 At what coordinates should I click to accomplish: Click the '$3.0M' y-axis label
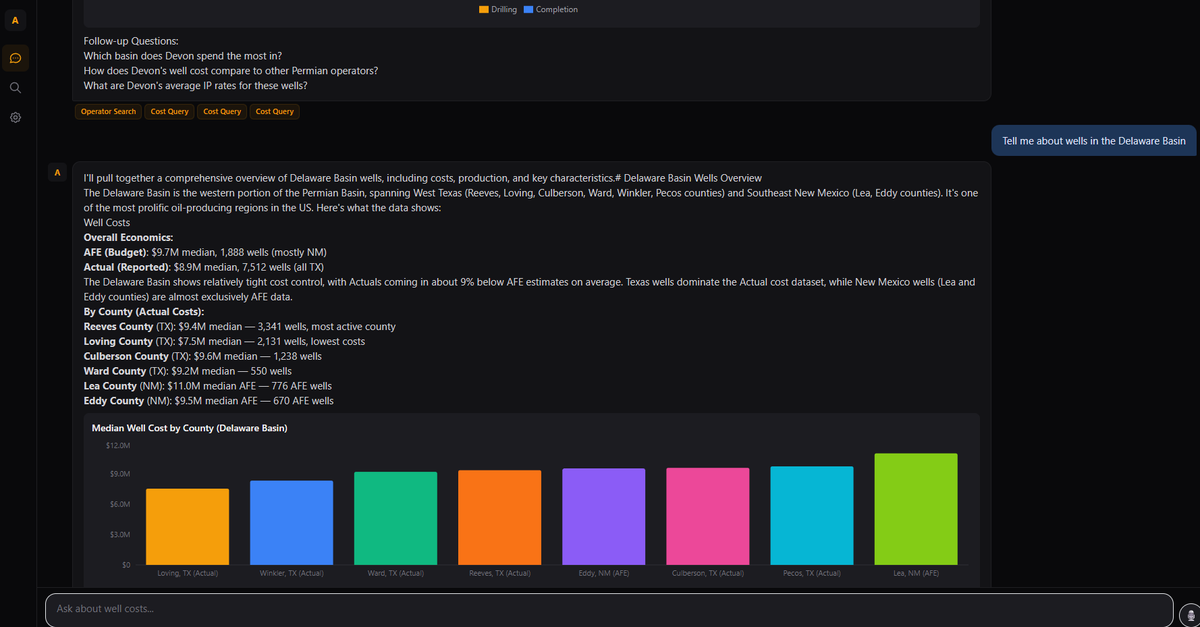[x=120, y=535]
